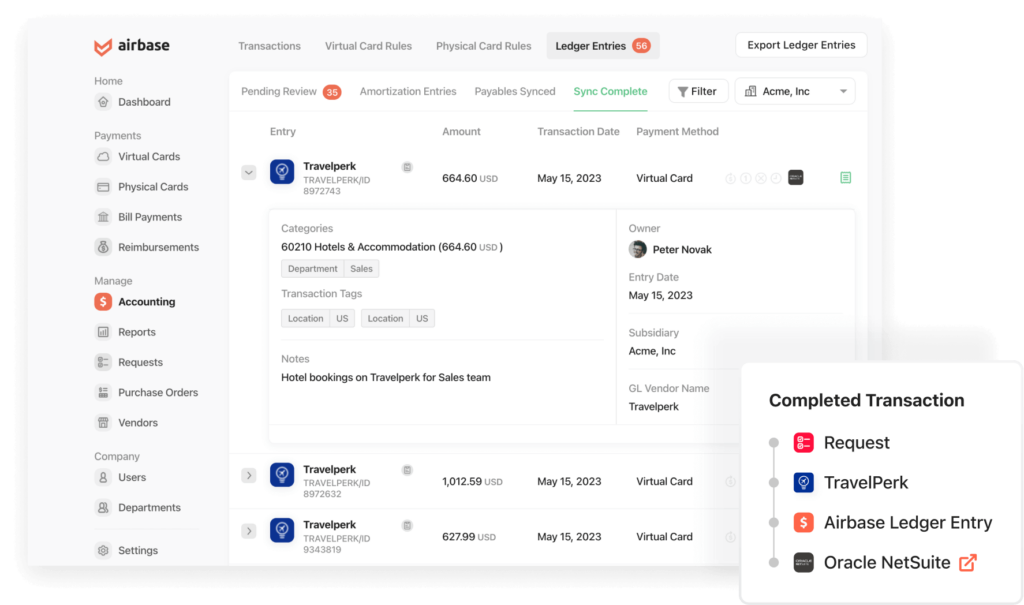This screenshot has width=1024, height=605.
Task: Open Settings gear icon
Action: (103, 550)
